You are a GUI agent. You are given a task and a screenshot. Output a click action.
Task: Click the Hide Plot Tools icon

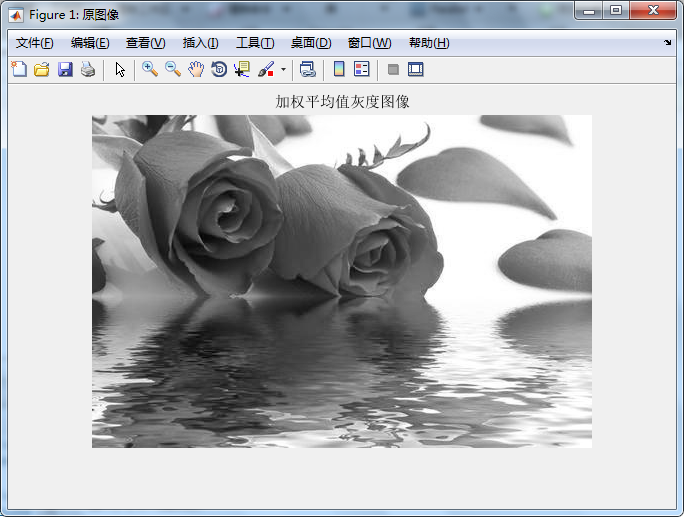pyautogui.click(x=393, y=69)
